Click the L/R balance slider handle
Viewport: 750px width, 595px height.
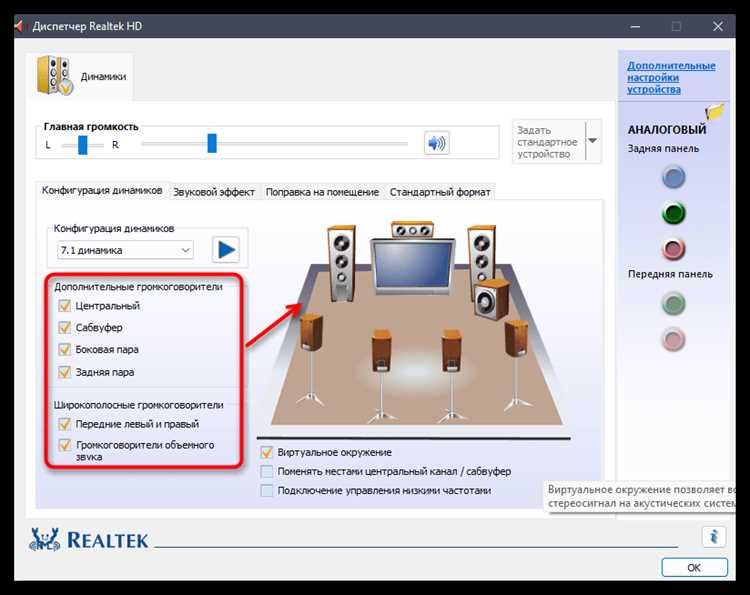click(83, 144)
